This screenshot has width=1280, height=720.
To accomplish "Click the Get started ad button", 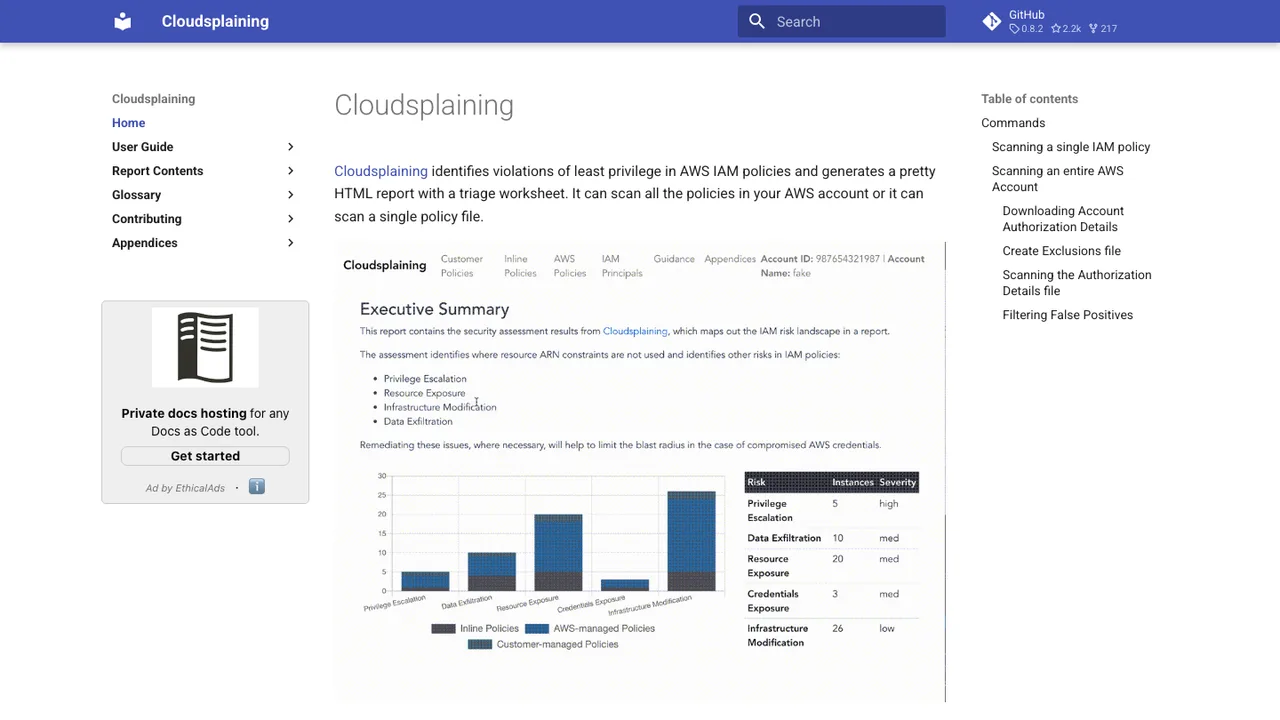I will click(205, 456).
